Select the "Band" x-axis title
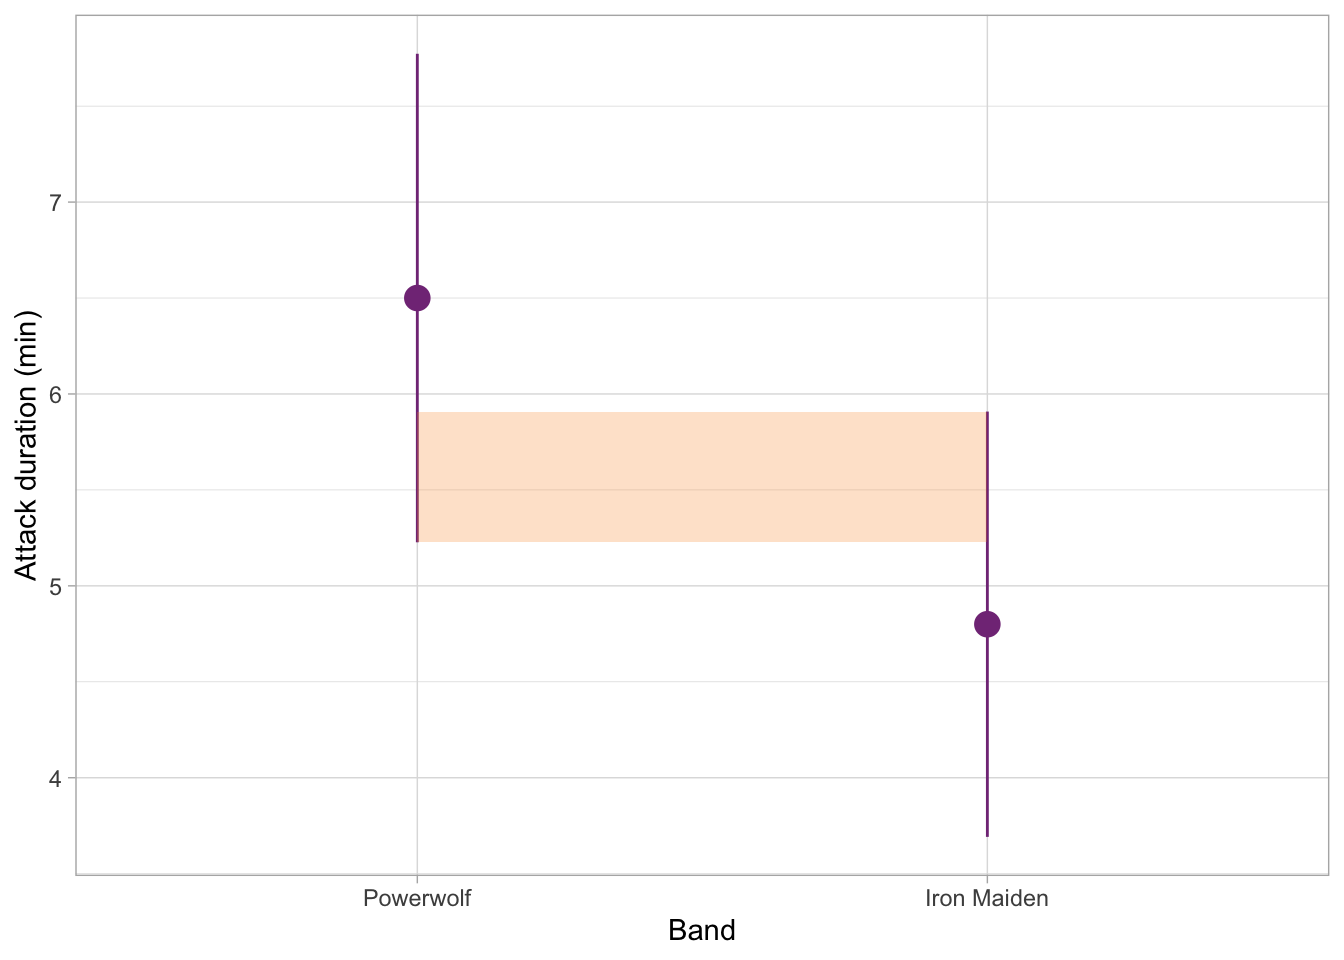 702,931
